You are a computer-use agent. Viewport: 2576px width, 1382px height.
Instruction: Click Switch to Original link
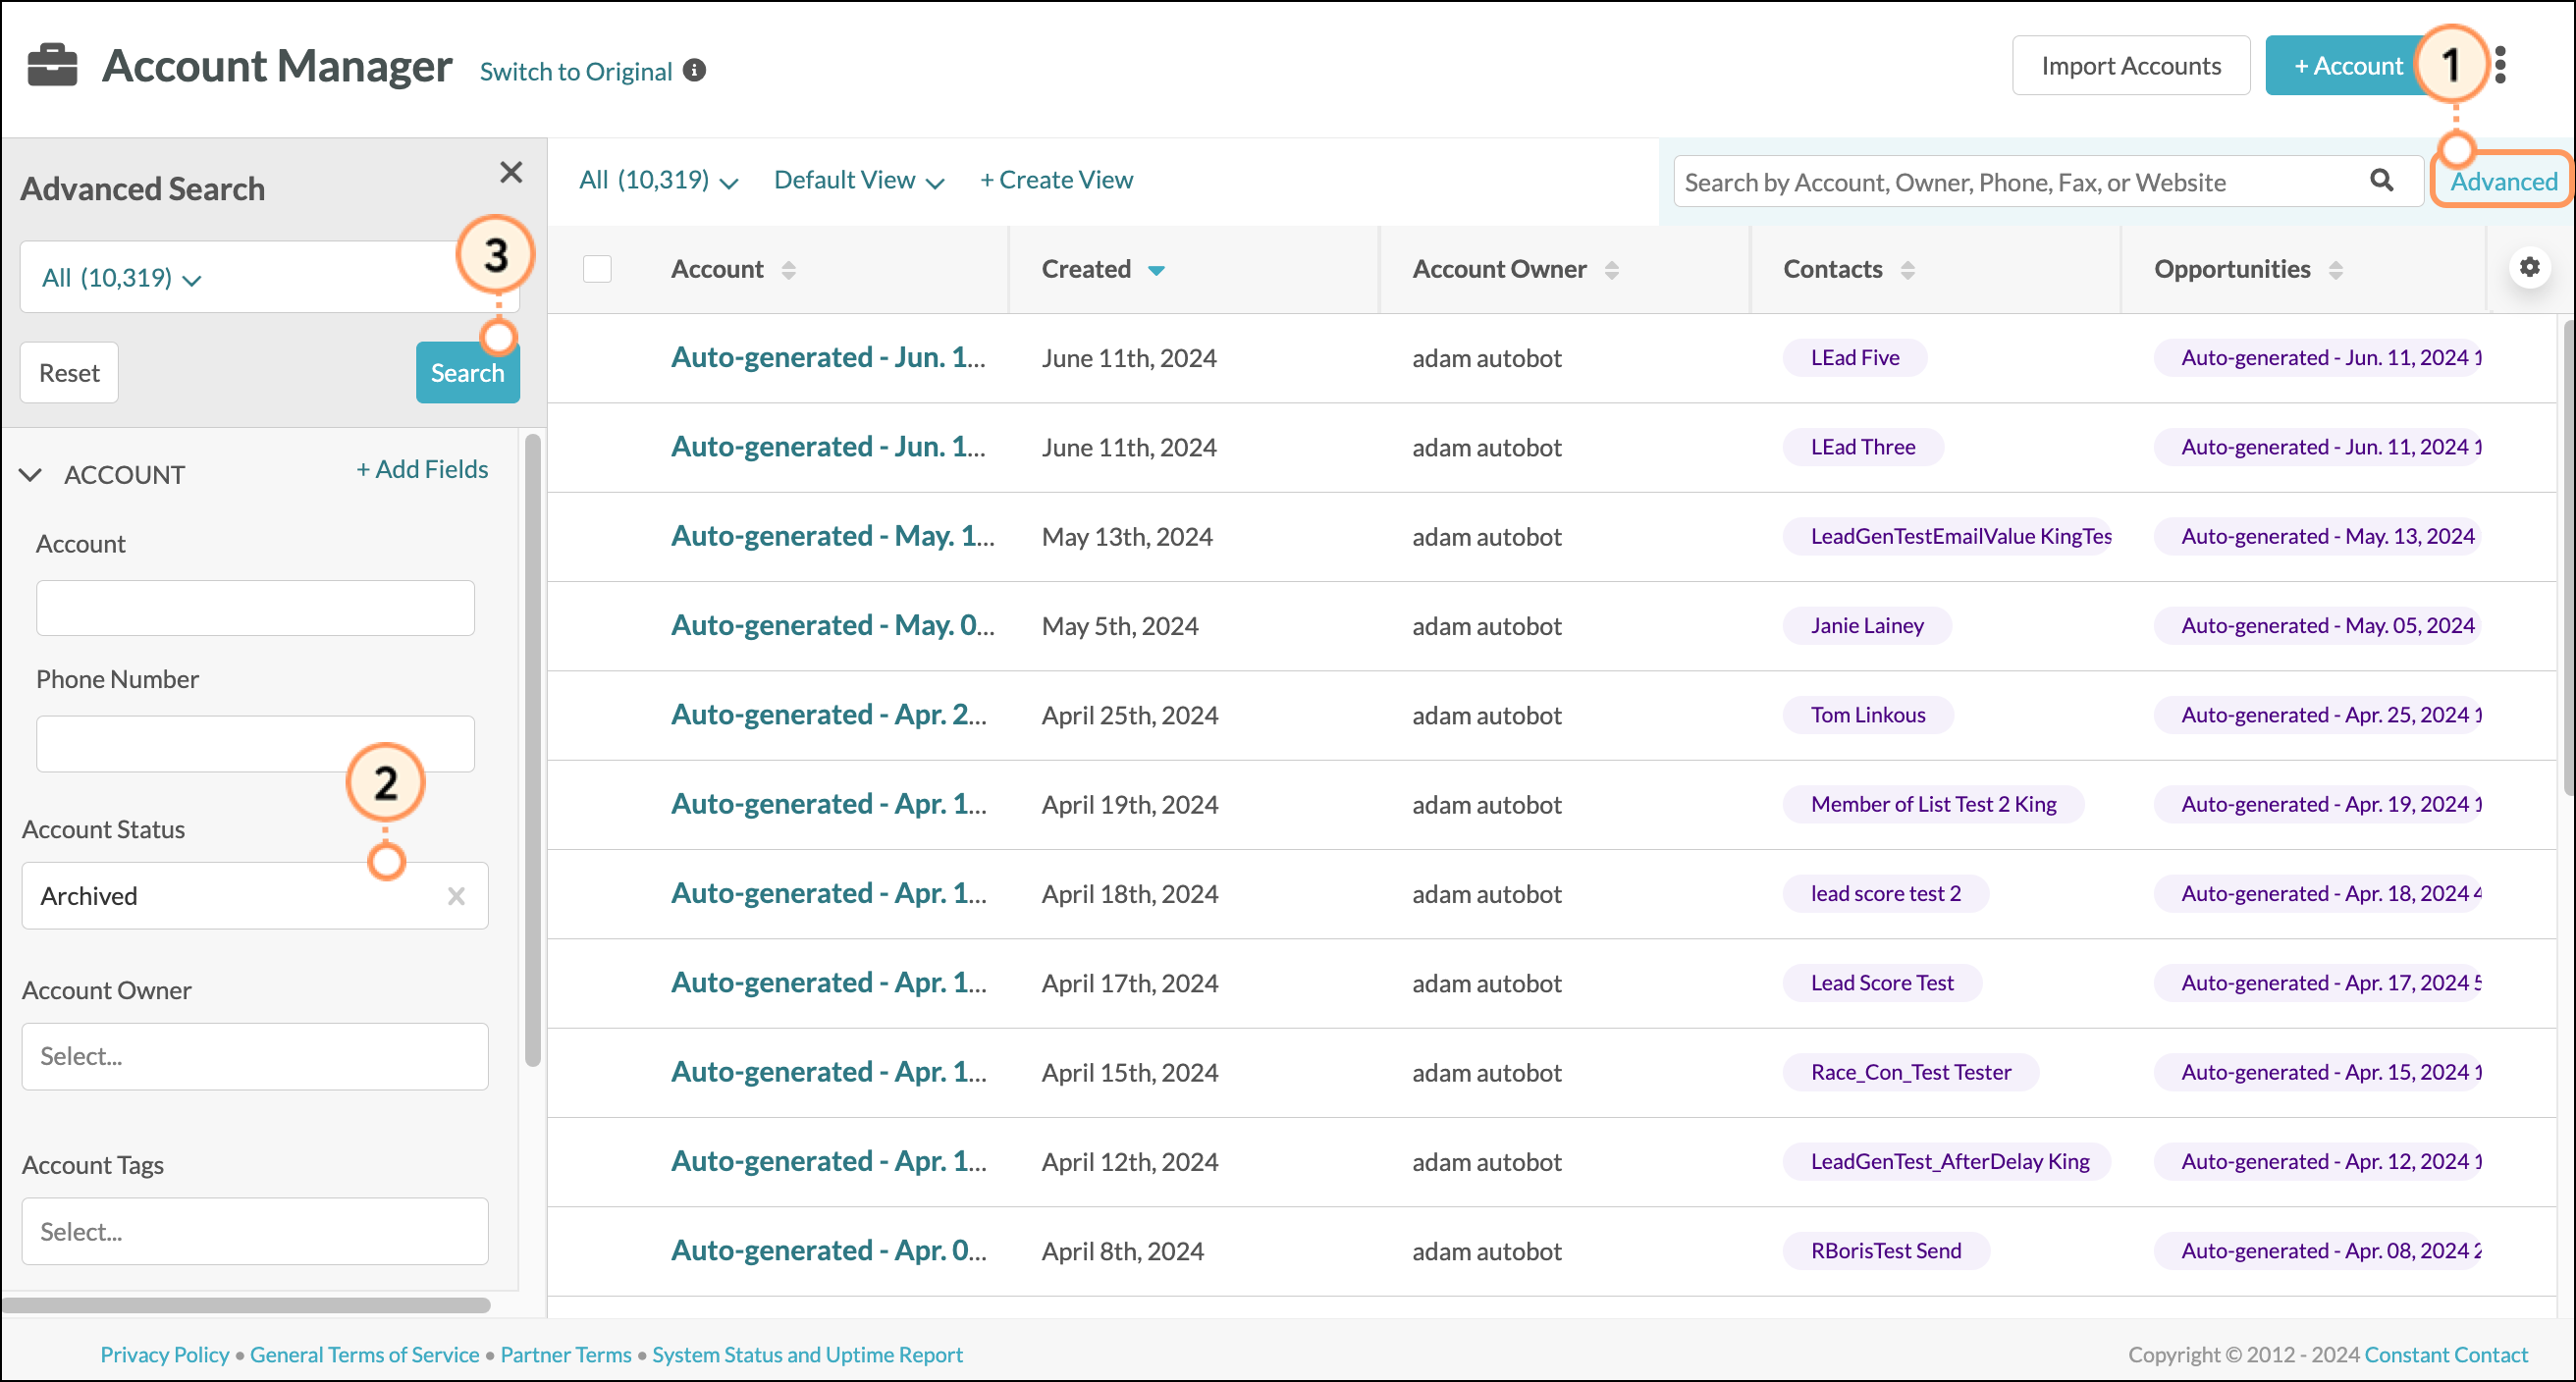[x=576, y=71]
